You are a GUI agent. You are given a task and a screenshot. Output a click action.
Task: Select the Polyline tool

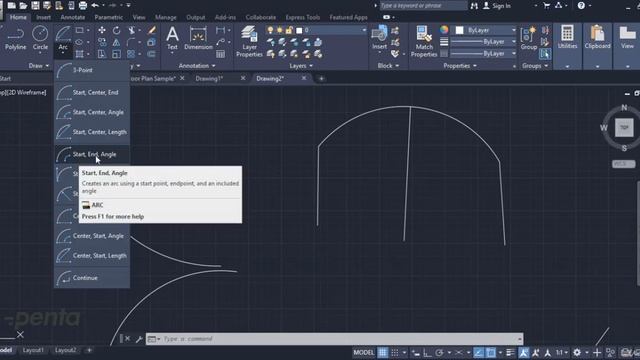[x=16, y=38]
